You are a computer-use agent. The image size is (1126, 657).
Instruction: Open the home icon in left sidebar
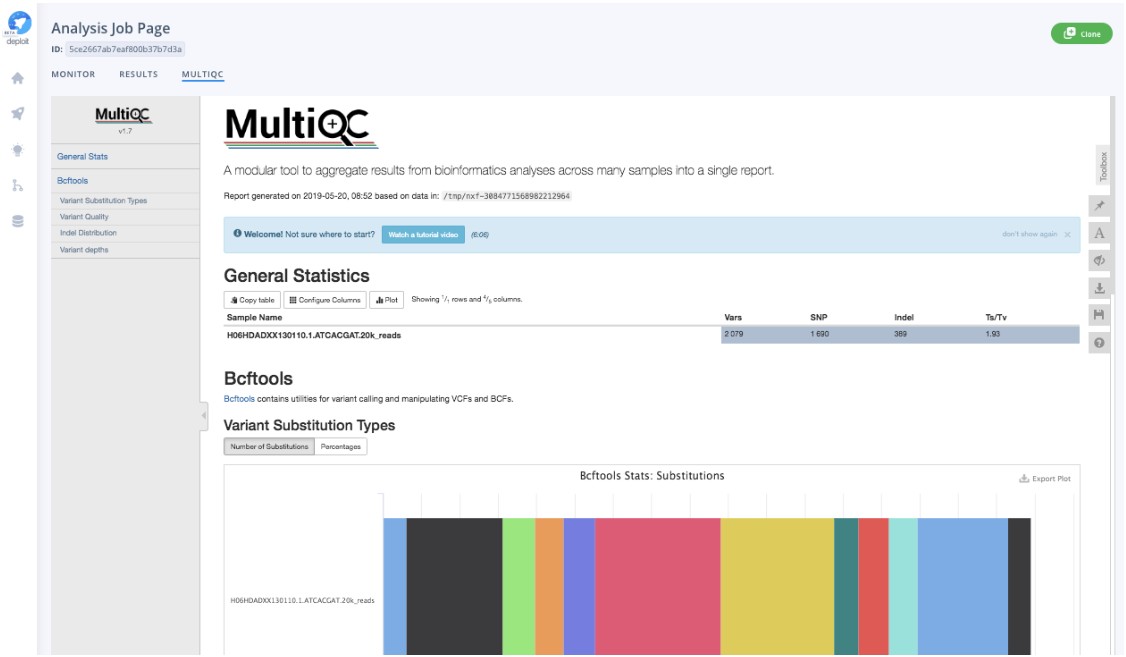17,78
